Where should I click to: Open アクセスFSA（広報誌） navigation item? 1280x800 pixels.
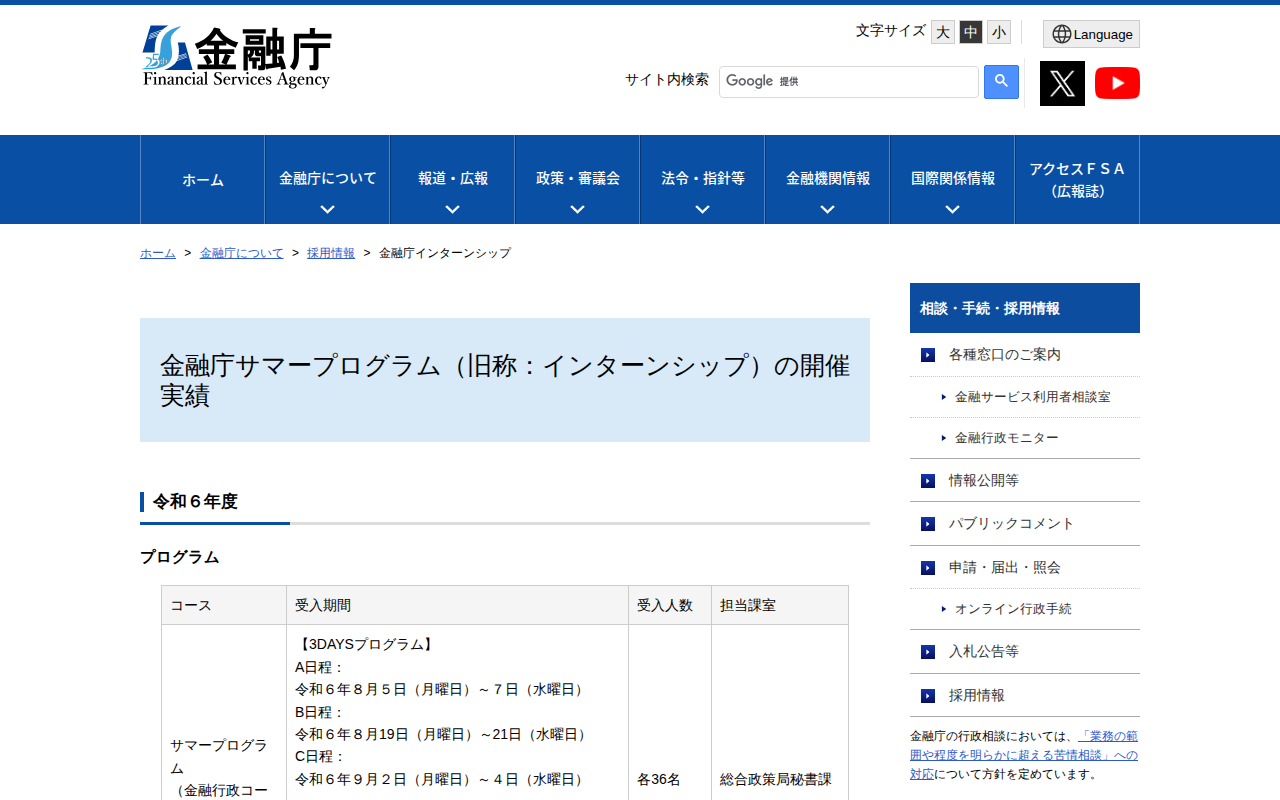tap(1077, 180)
